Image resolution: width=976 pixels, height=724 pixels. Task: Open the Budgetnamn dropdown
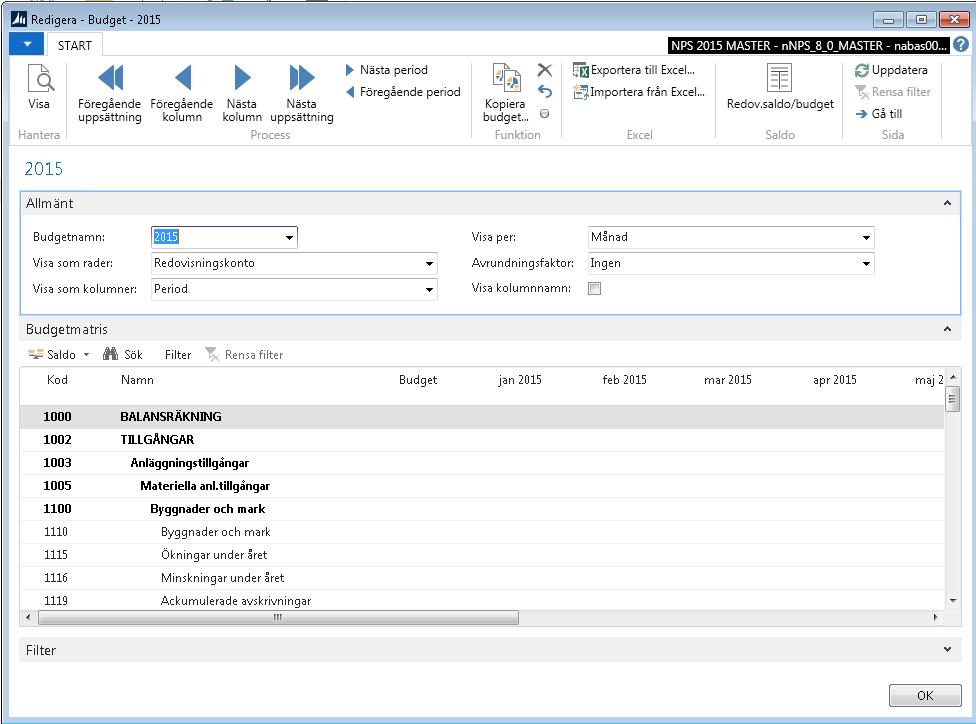point(289,237)
